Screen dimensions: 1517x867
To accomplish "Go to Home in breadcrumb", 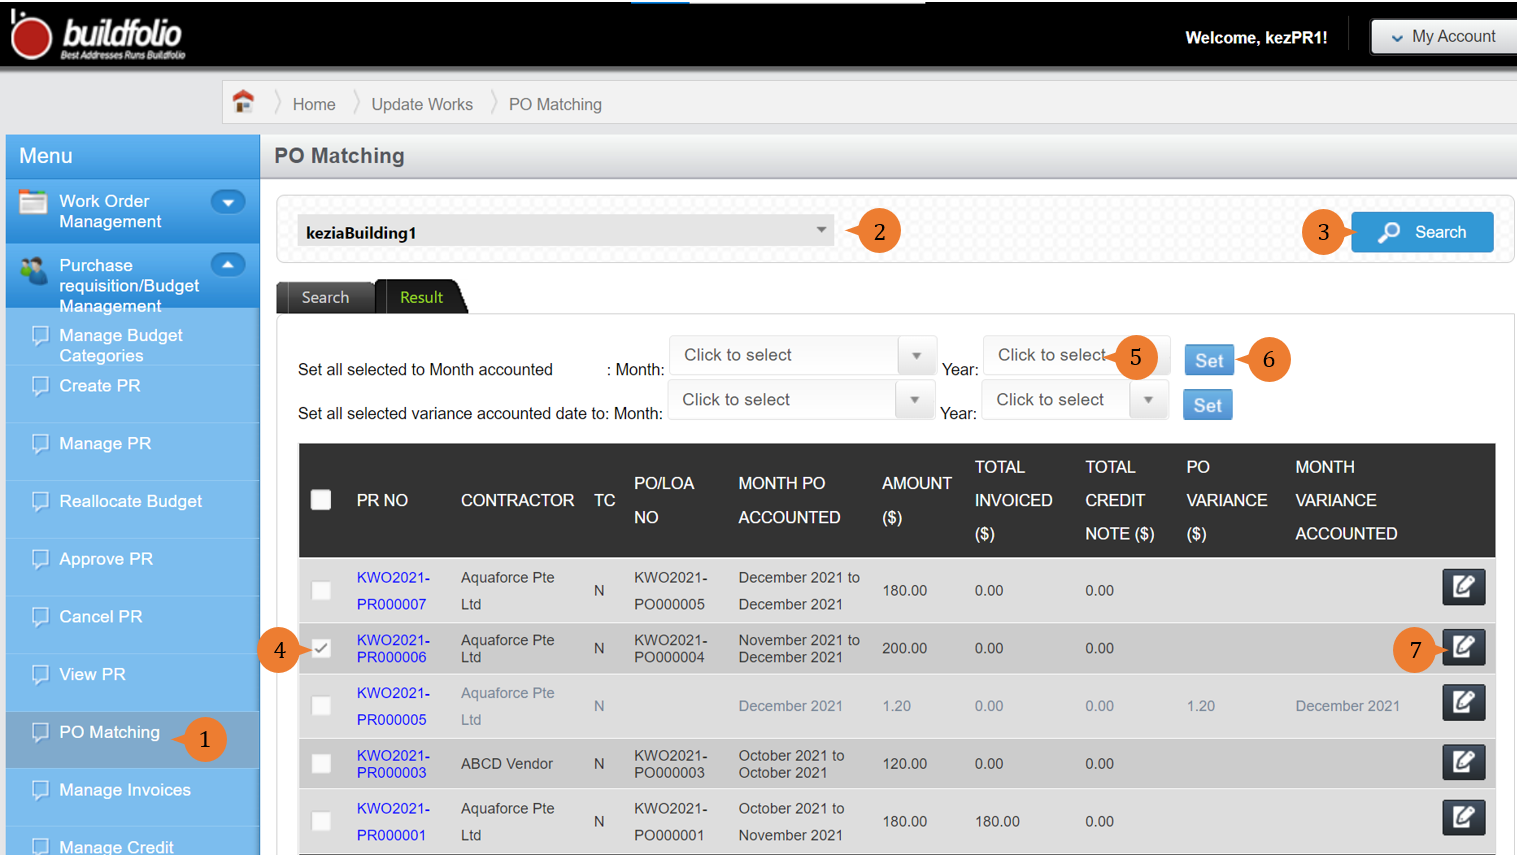I will pyautogui.click(x=314, y=104).
